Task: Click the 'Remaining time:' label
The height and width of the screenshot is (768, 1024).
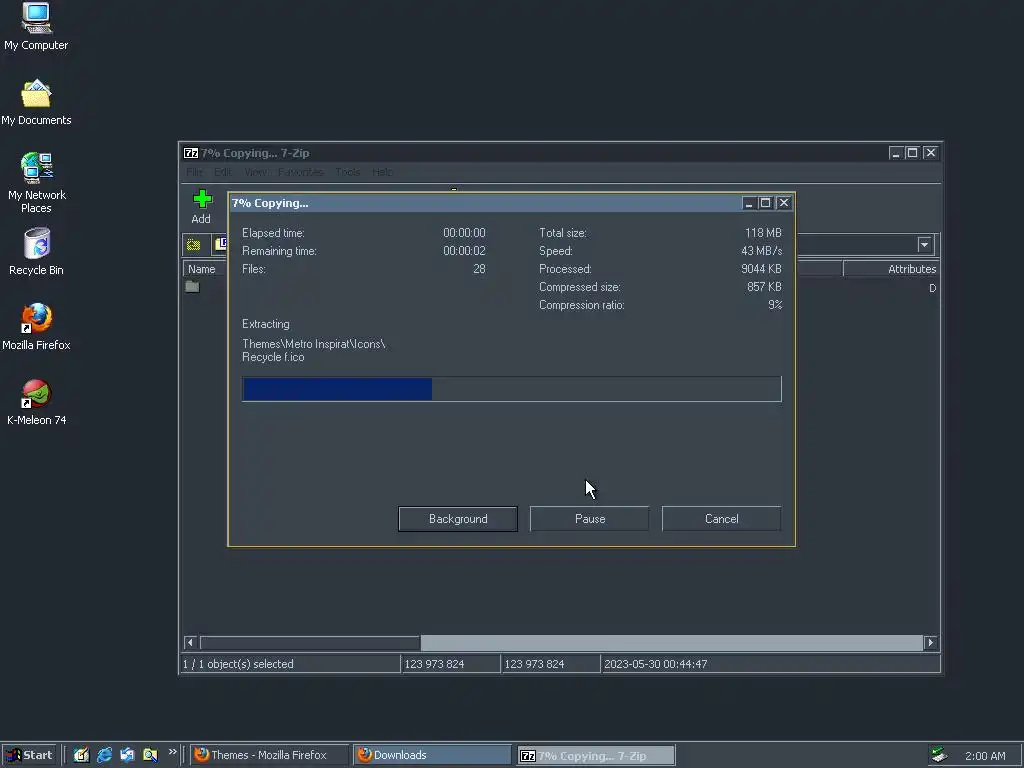Action: click(279, 251)
